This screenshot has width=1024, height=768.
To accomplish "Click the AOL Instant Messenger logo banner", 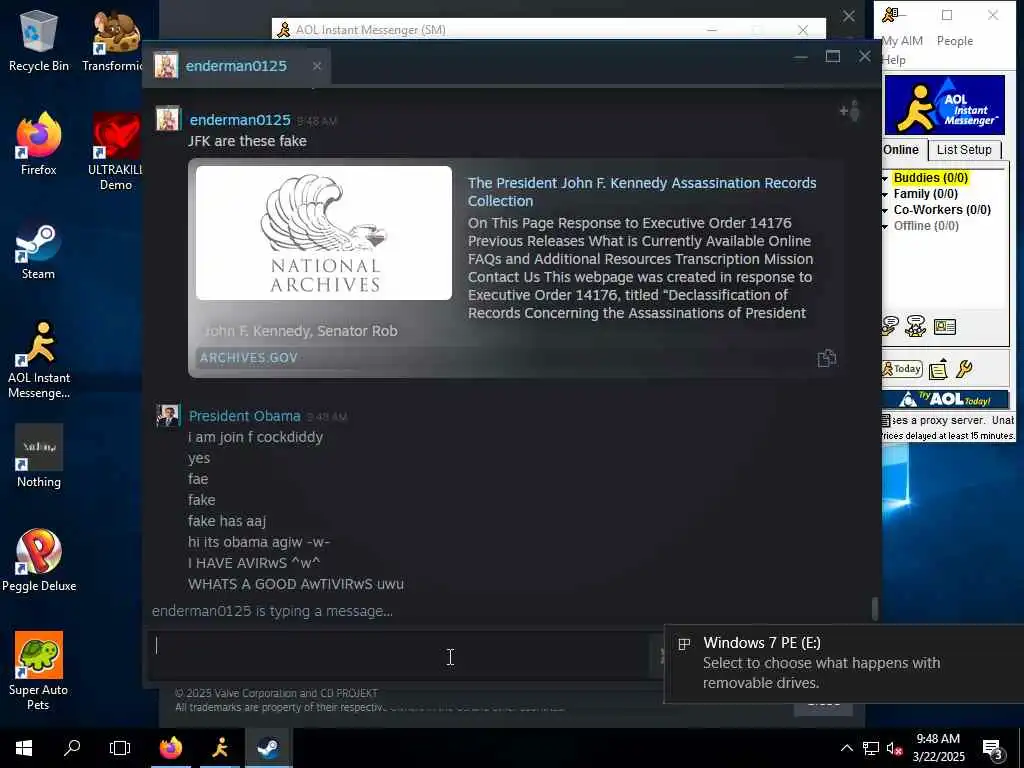I will (x=945, y=105).
